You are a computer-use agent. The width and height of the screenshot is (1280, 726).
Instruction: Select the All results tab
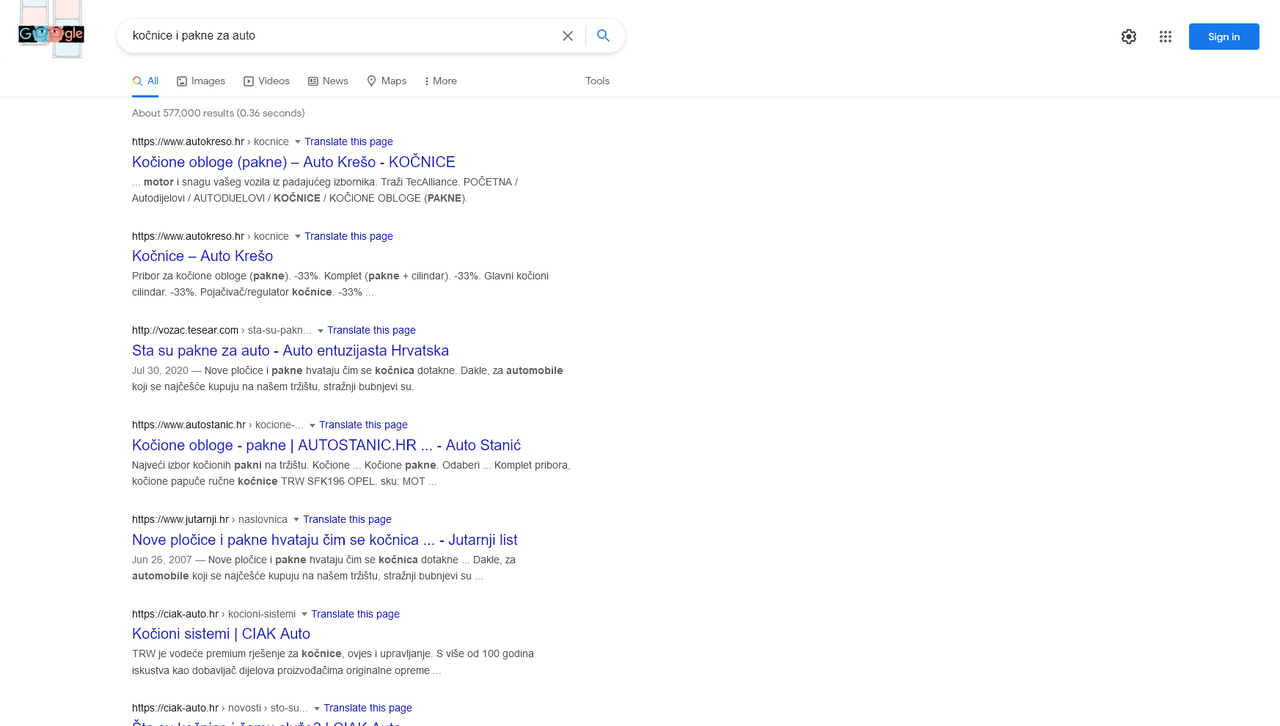pos(145,81)
